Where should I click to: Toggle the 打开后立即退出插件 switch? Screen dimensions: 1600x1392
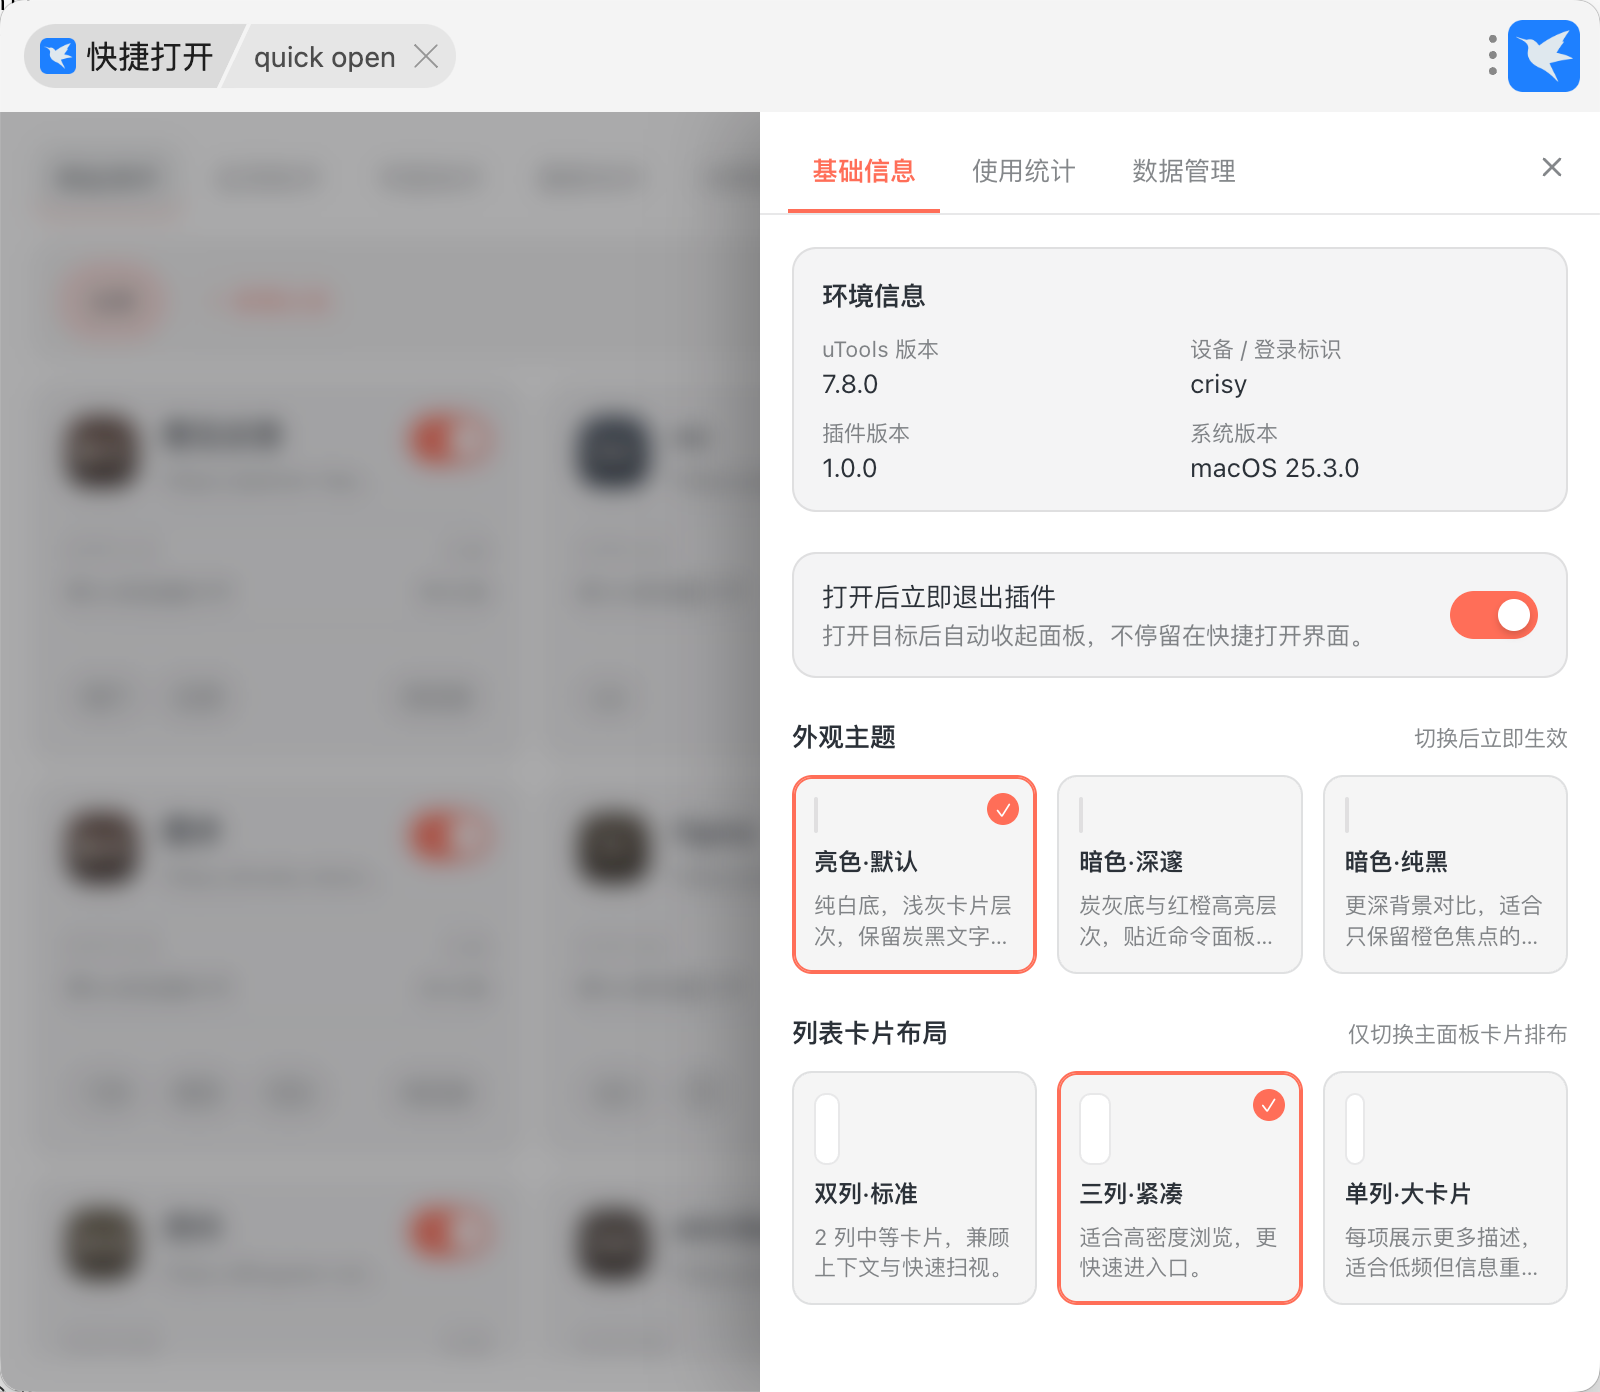(1493, 615)
